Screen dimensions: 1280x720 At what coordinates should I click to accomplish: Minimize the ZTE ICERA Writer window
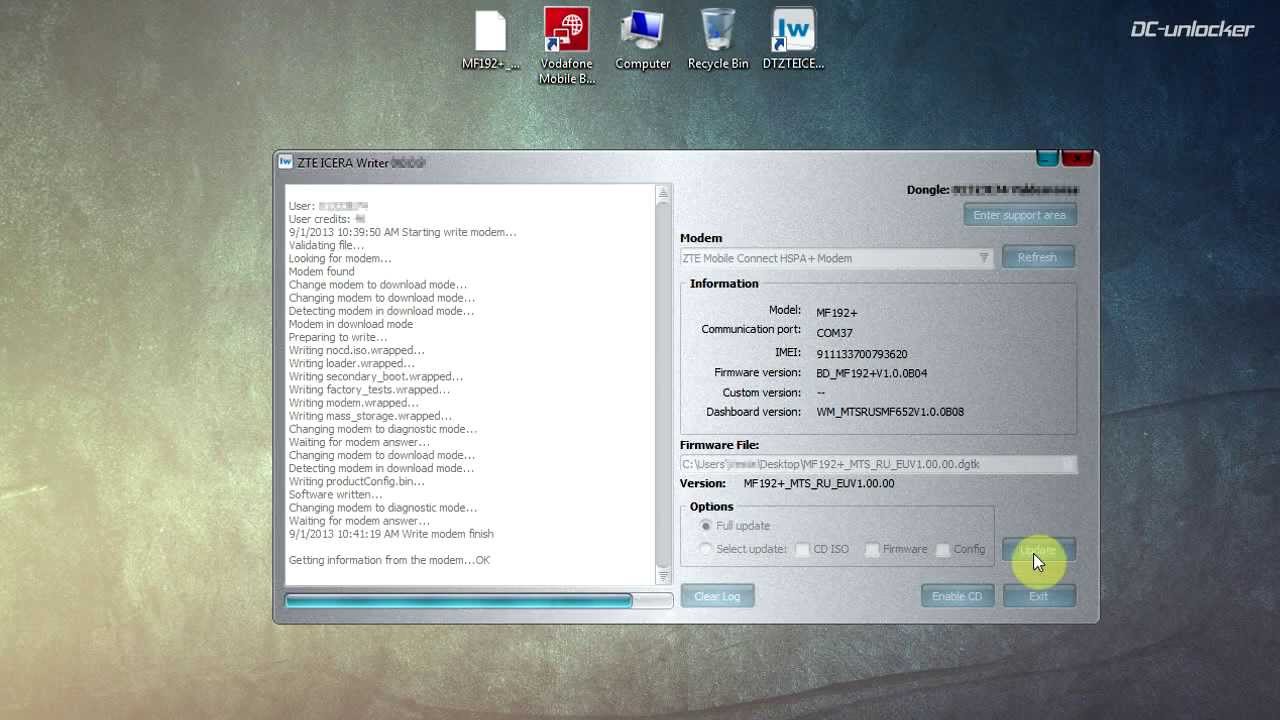tap(1047, 158)
